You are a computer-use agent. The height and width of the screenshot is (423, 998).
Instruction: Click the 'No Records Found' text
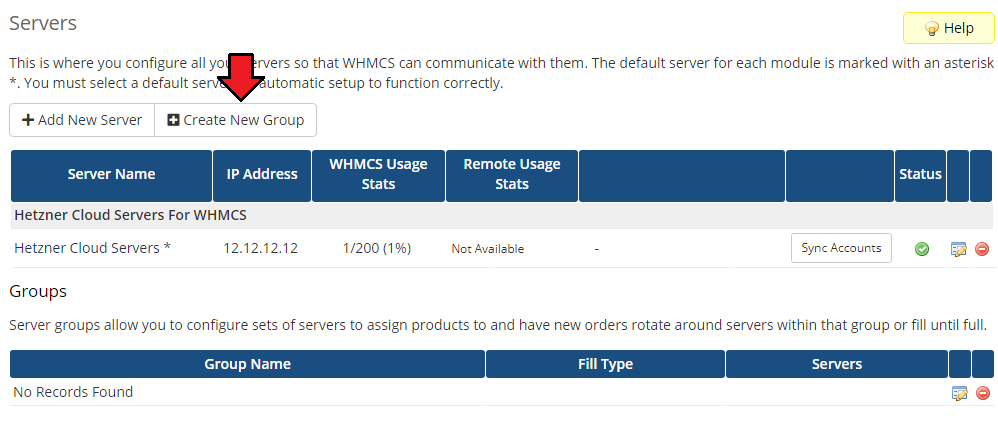tap(73, 392)
